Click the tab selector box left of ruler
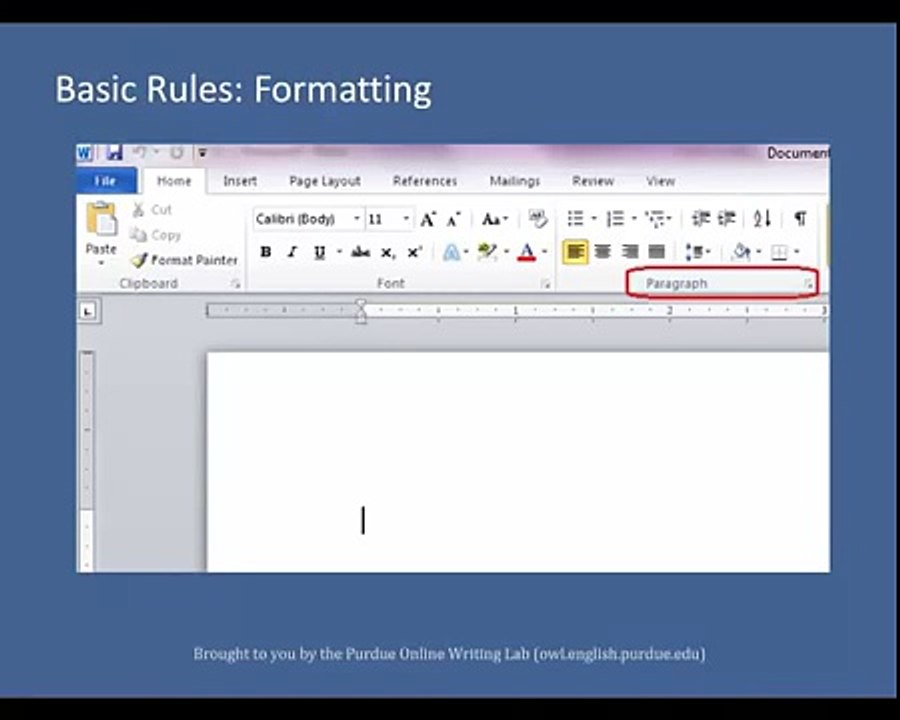This screenshot has width=900, height=720. pyautogui.click(x=88, y=311)
